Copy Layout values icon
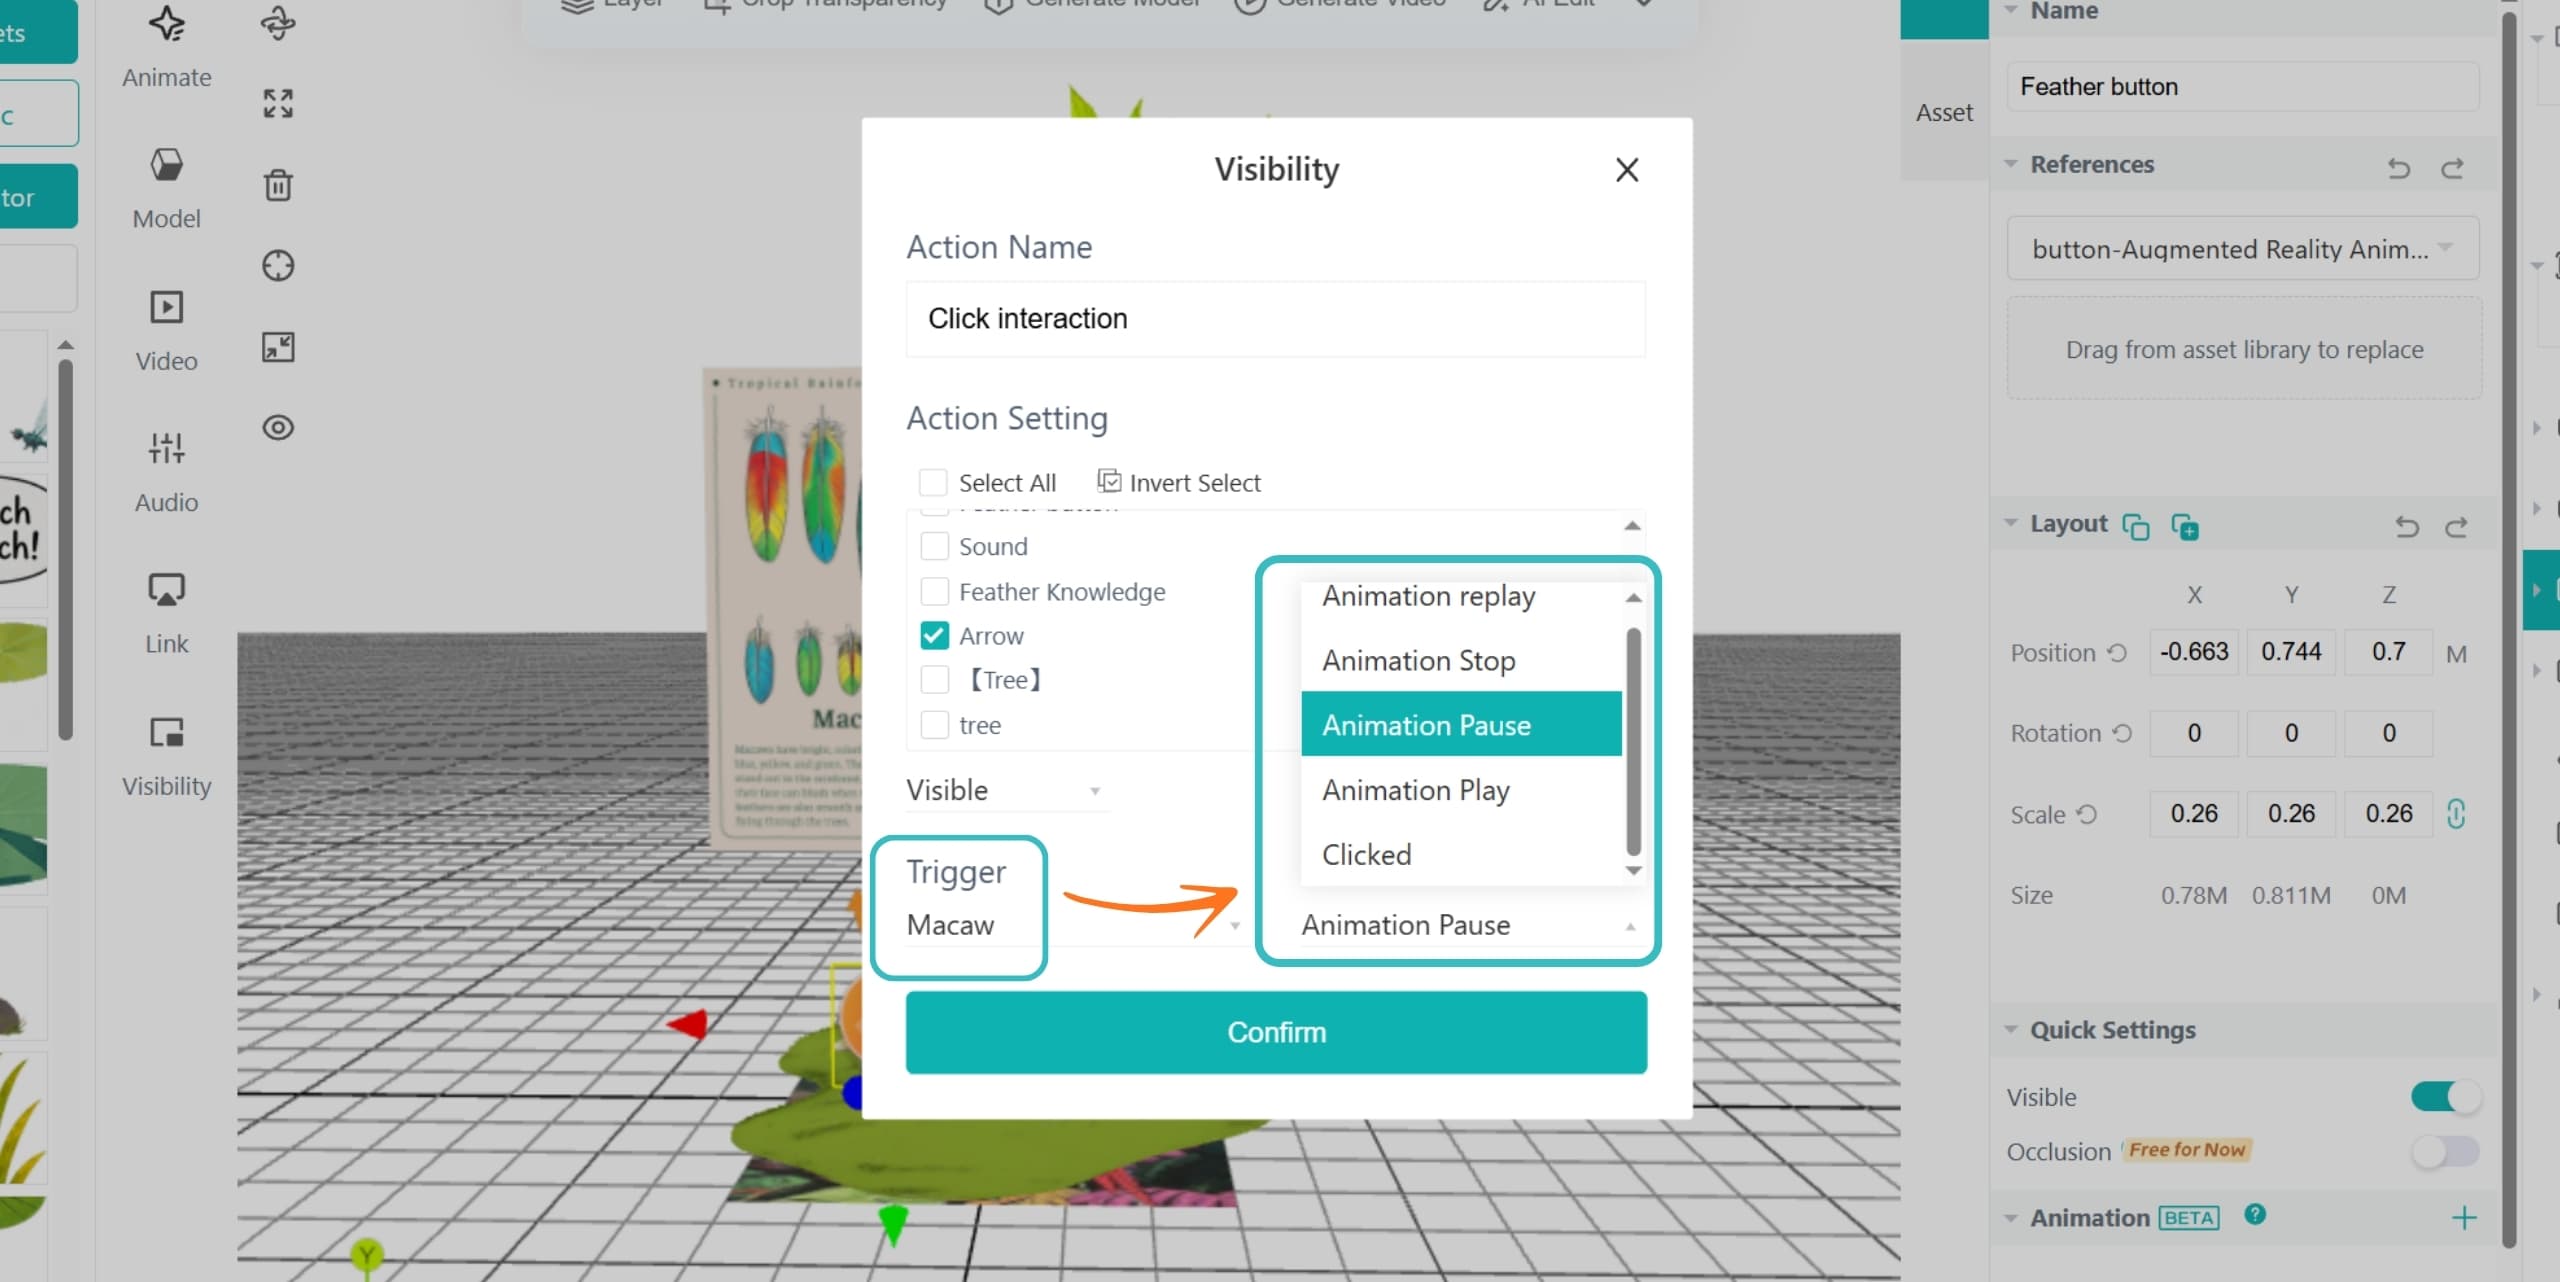Screen dimensions: 2560x1282 pos(2135,526)
